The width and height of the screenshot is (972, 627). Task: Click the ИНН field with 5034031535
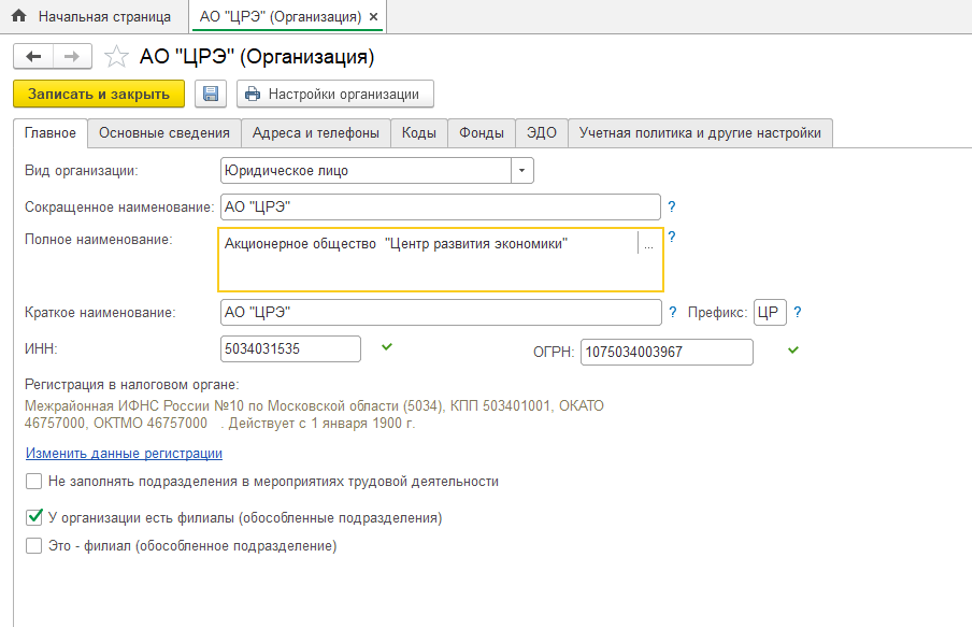(x=290, y=349)
